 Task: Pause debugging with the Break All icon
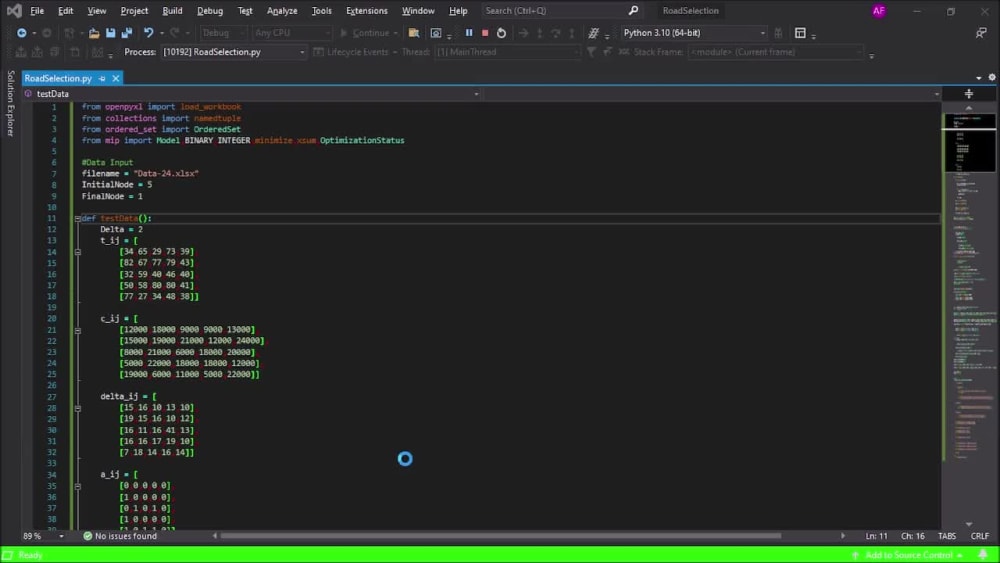[x=469, y=33]
